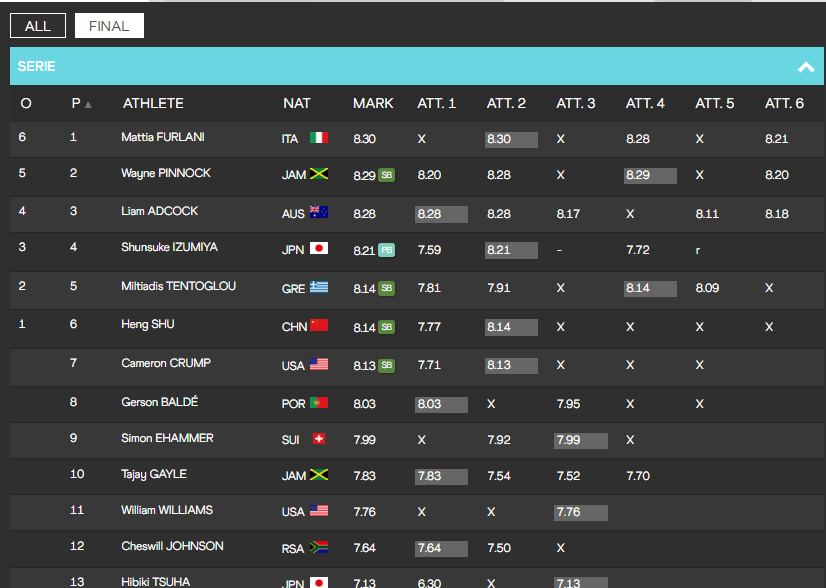Image resolution: width=826 pixels, height=588 pixels.
Task: Select Furlani's highlighted 8.30 attempt 2
Action: point(511,140)
